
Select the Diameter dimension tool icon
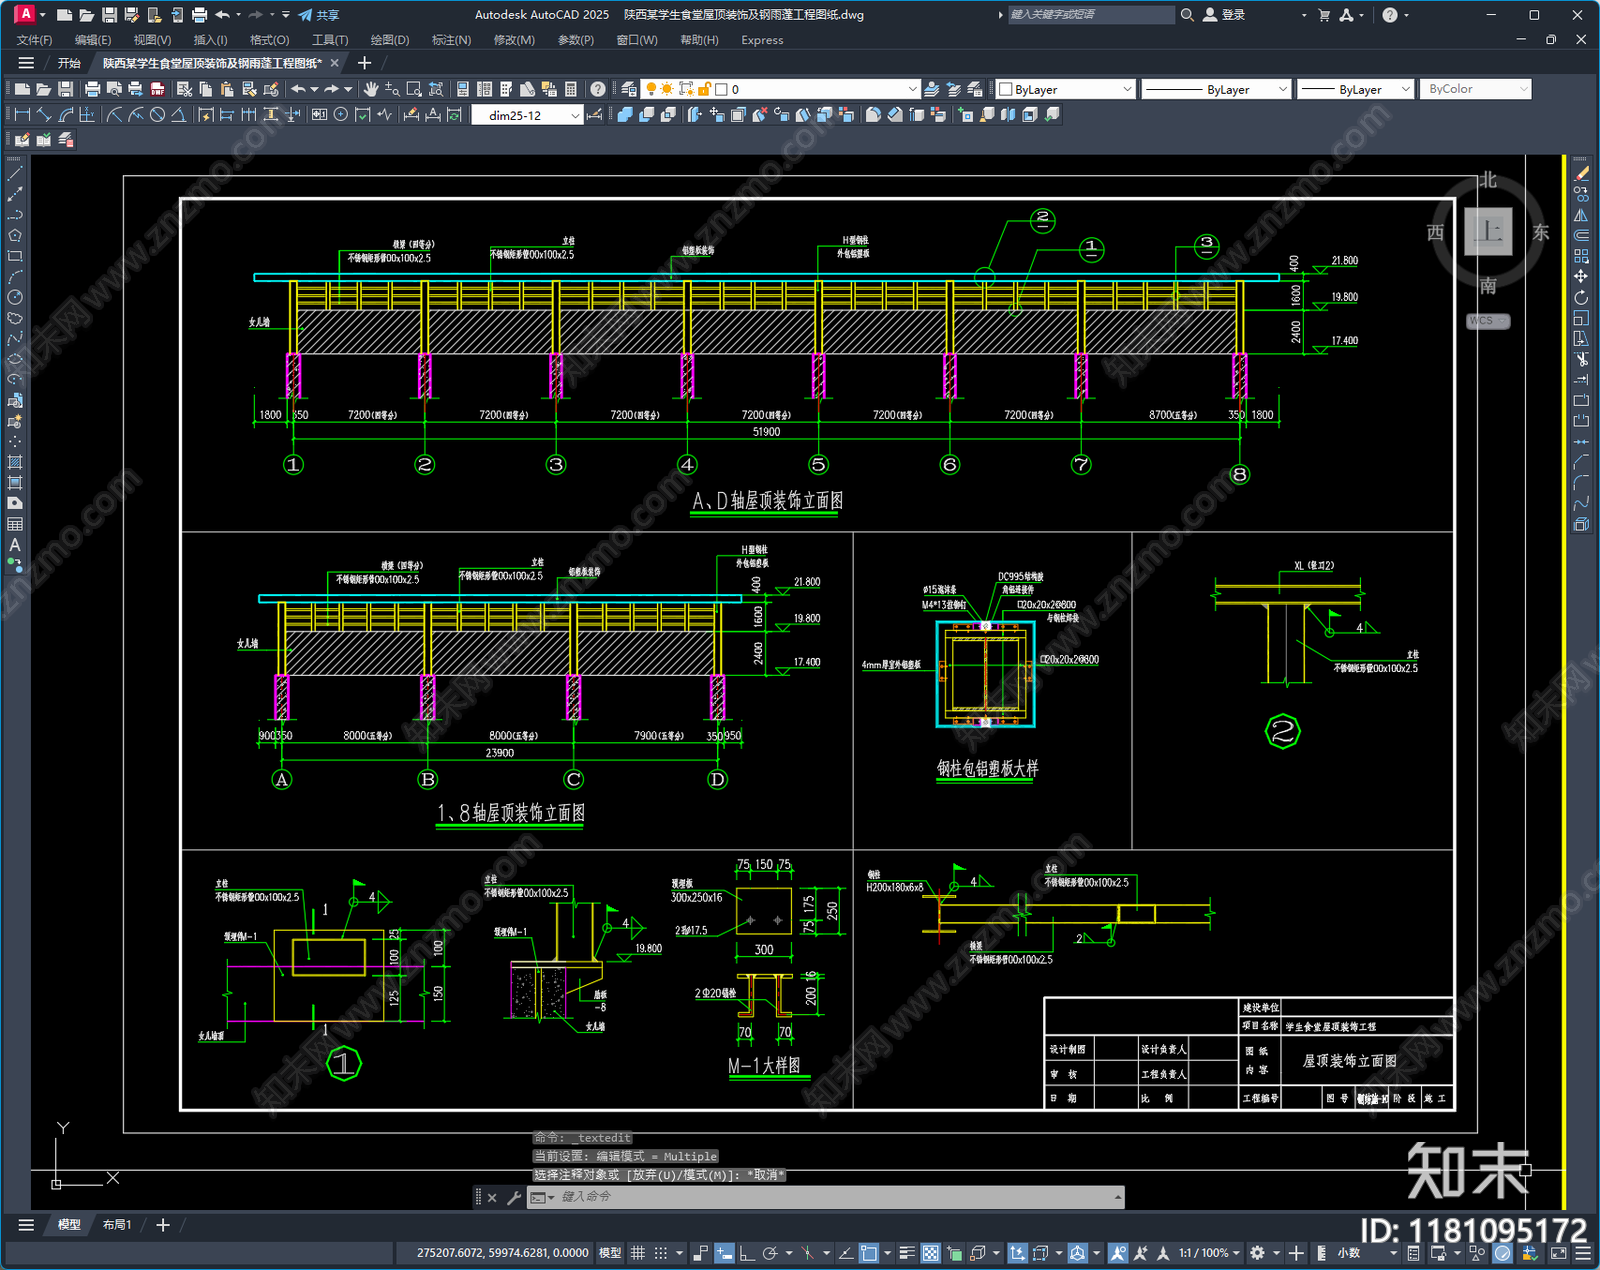(157, 115)
